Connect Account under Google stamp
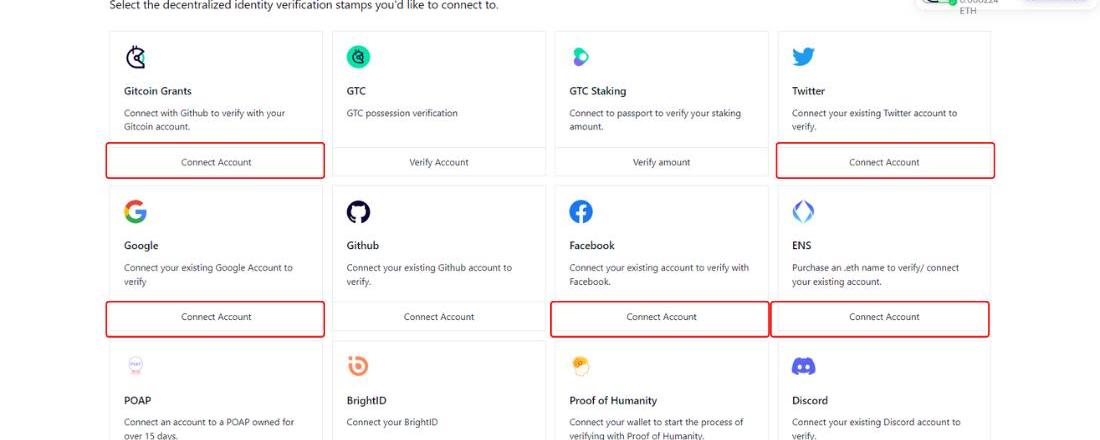The height and width of the screenshot is (440, 1100). (216, 317)
